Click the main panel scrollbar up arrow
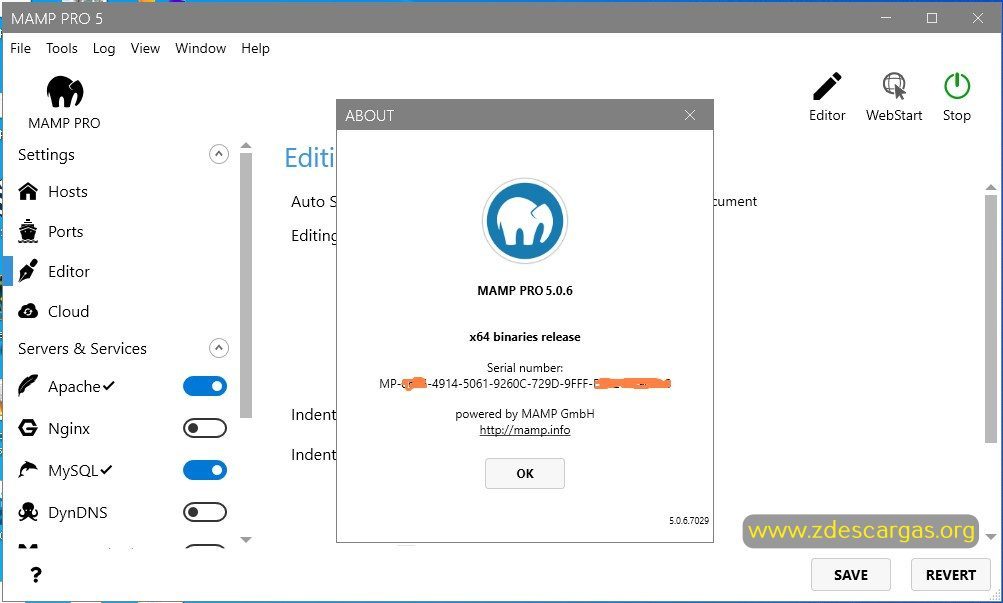This screenshot has width=1003, height=603. click(991, 187)
